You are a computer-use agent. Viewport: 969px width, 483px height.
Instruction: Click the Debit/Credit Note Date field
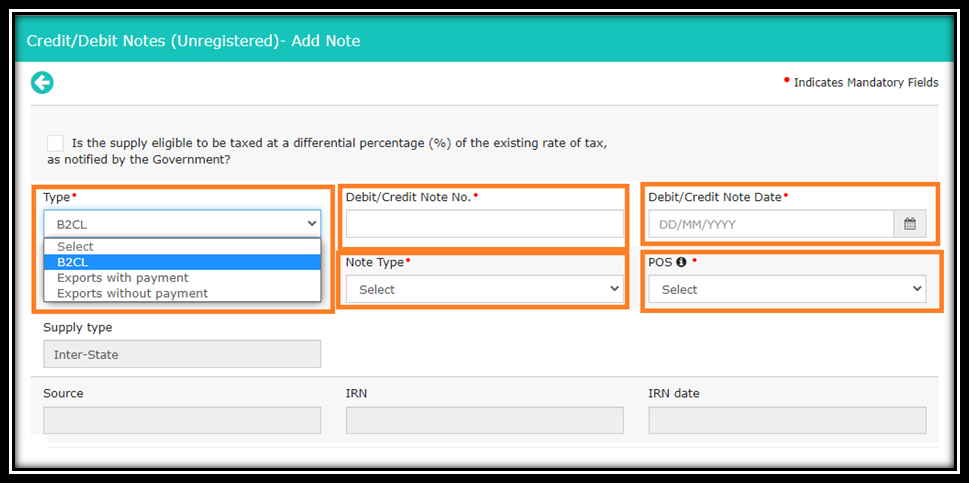pyautogui.click(x=771, y=224)
